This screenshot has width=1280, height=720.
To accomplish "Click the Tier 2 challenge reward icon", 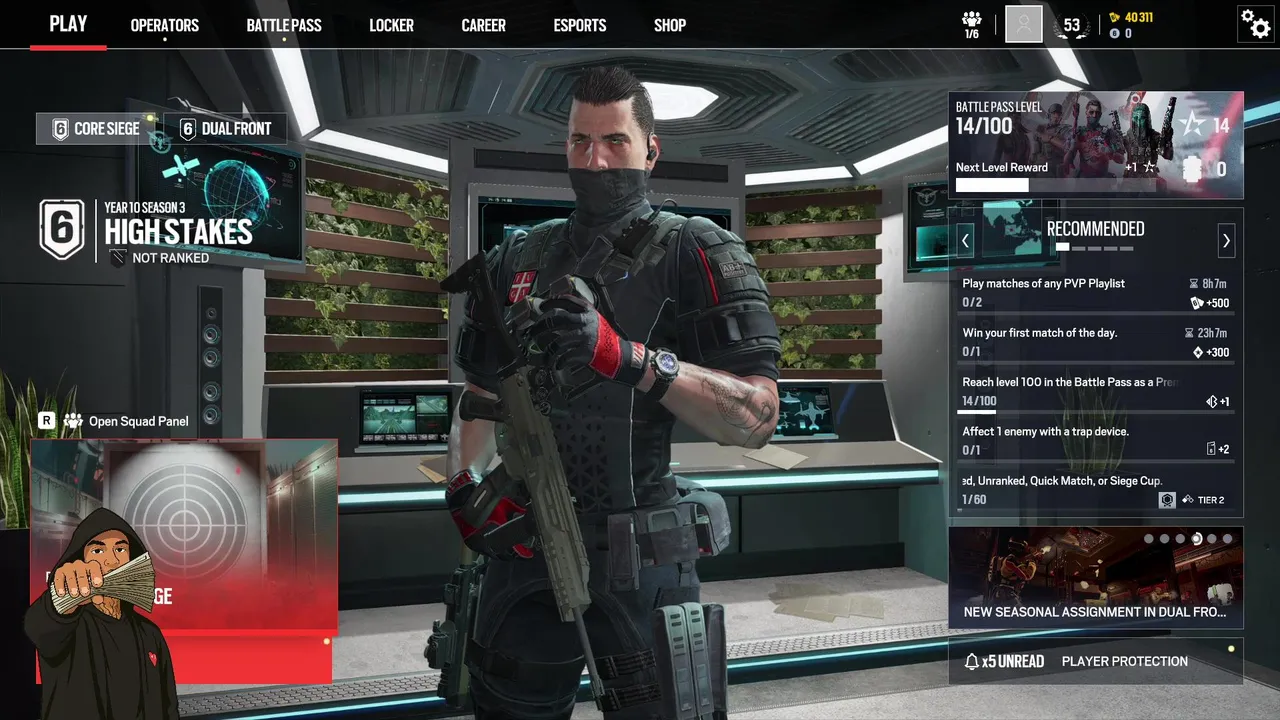I will (x=1167, y=500).
